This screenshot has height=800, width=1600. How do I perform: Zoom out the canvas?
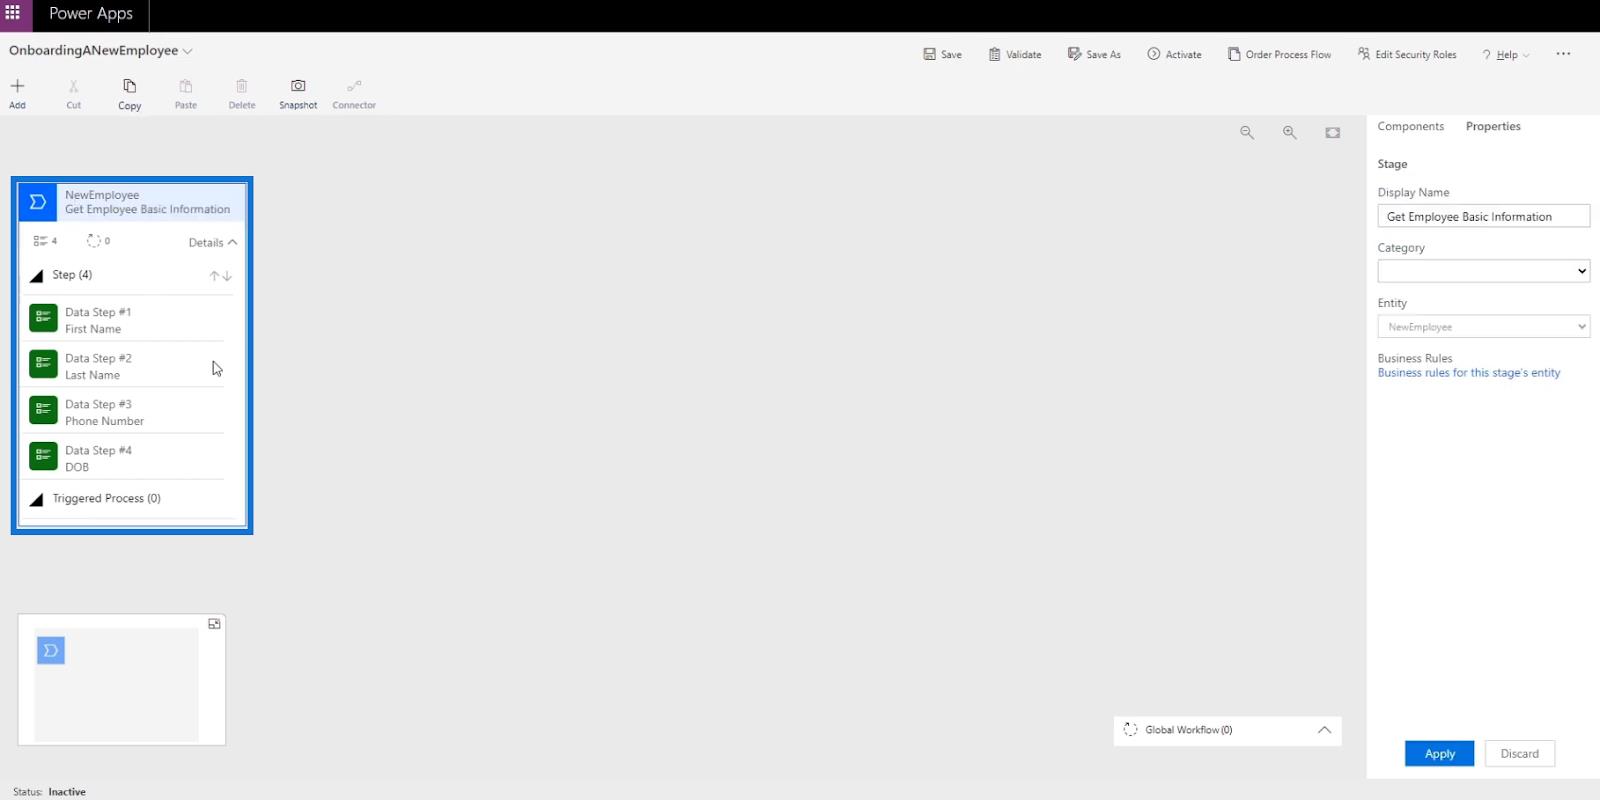(x=1247, y=132)
